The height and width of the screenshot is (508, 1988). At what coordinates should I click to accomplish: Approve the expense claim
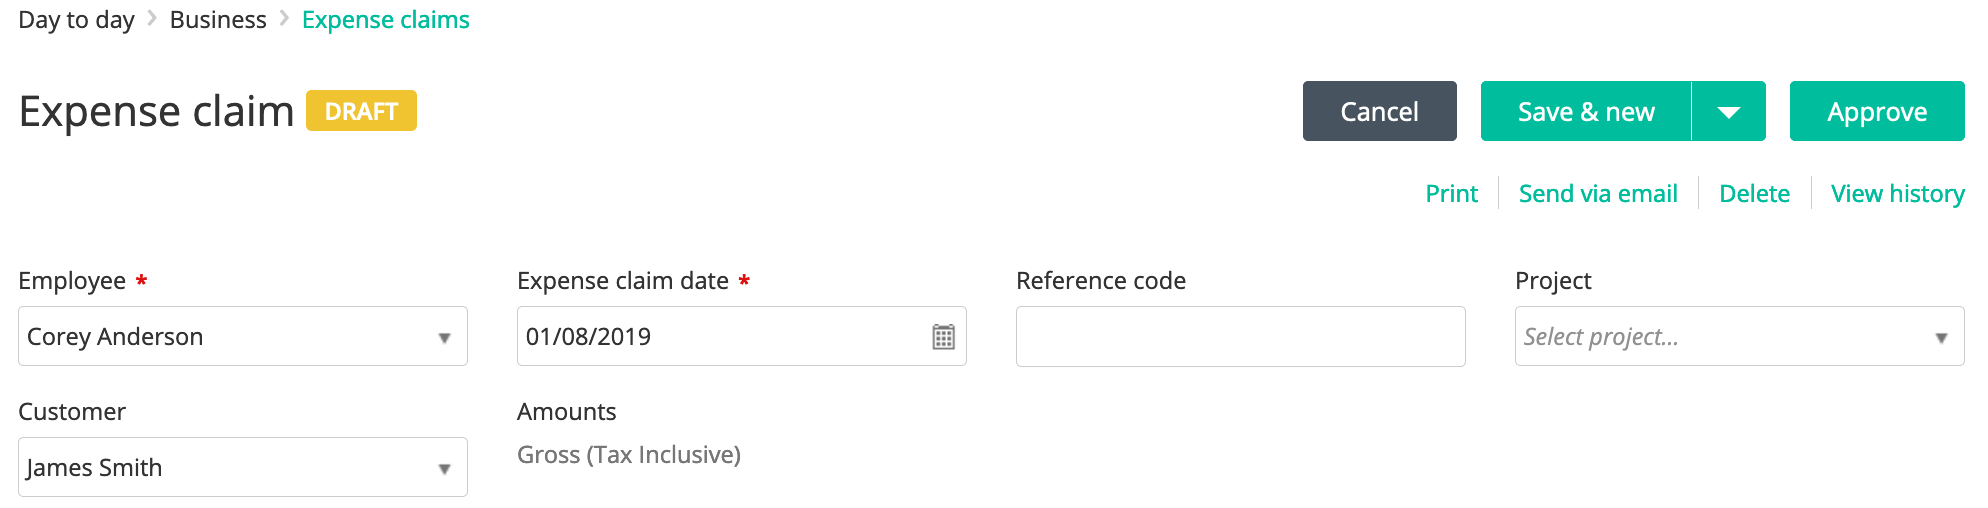click(1877, 111)
